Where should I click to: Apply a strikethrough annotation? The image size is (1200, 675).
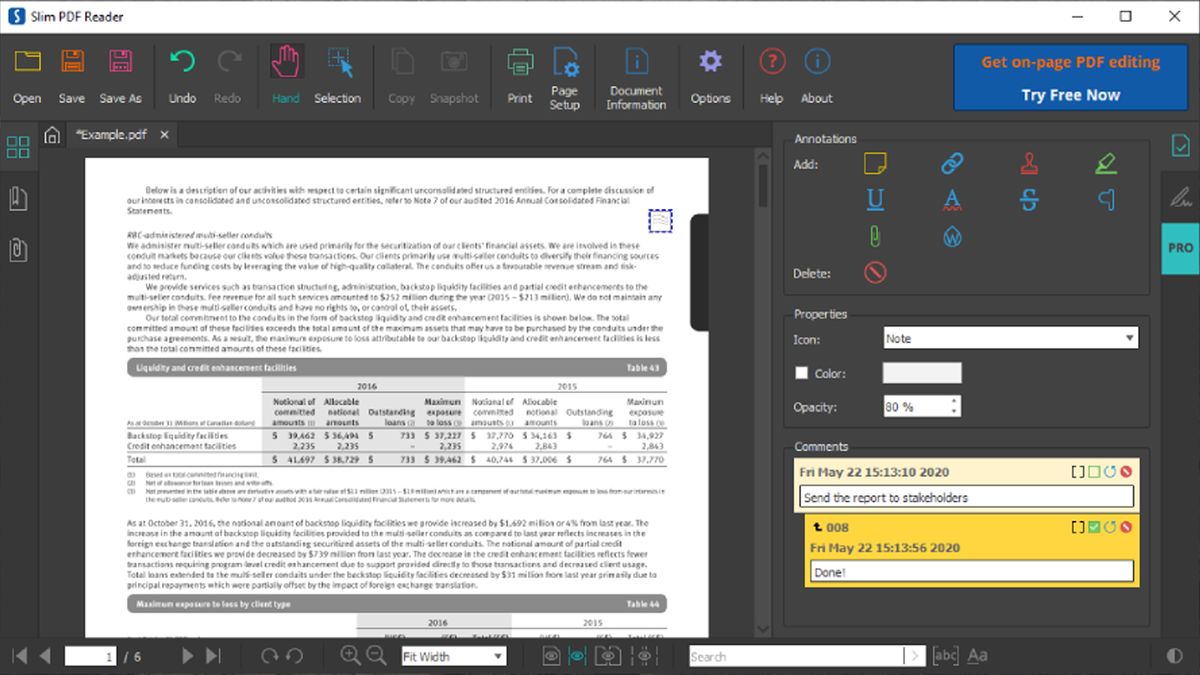1028,199
